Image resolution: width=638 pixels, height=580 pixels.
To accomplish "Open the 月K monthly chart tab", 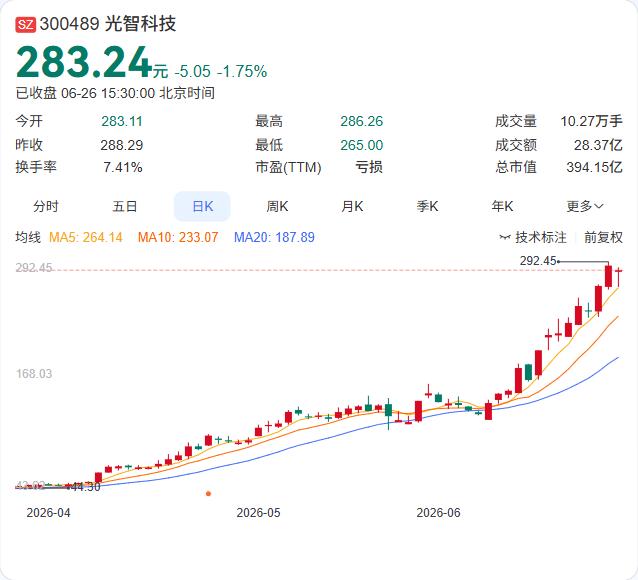I will tap(352, 206).
